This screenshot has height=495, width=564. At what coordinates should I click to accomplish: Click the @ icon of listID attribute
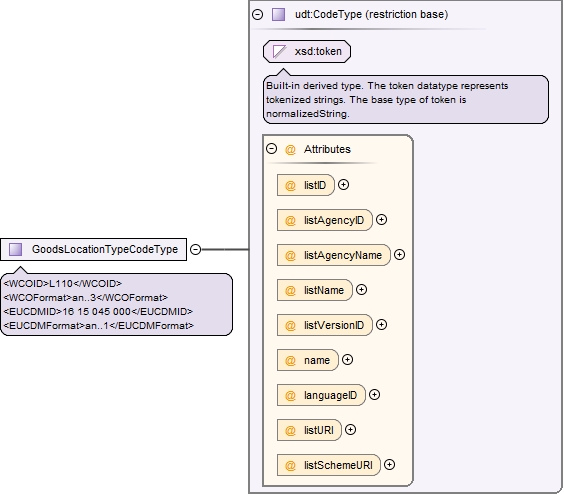point(290,186)
